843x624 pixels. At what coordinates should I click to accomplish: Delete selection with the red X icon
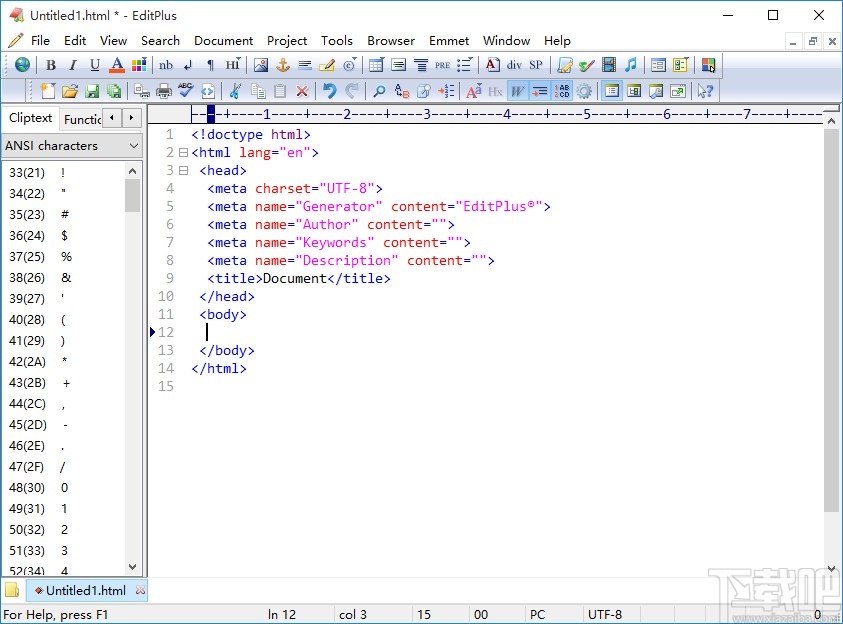pos(302,91)
